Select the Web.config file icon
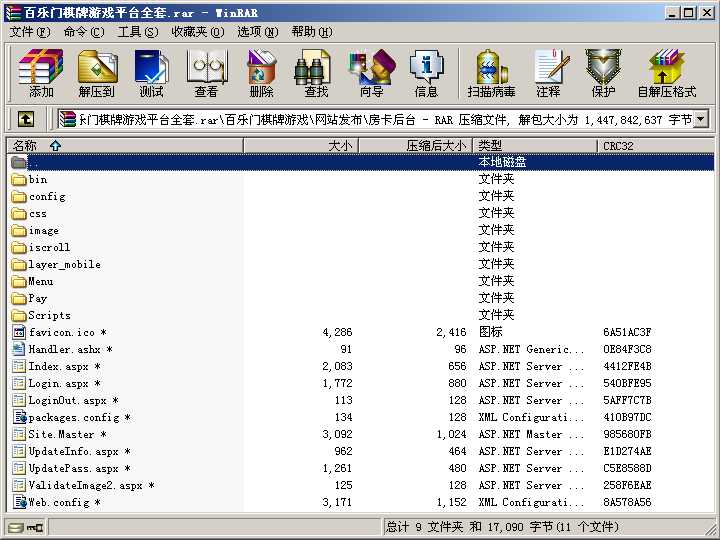The image size is (720, 540). pyautogui.click(x=20, y=502)
